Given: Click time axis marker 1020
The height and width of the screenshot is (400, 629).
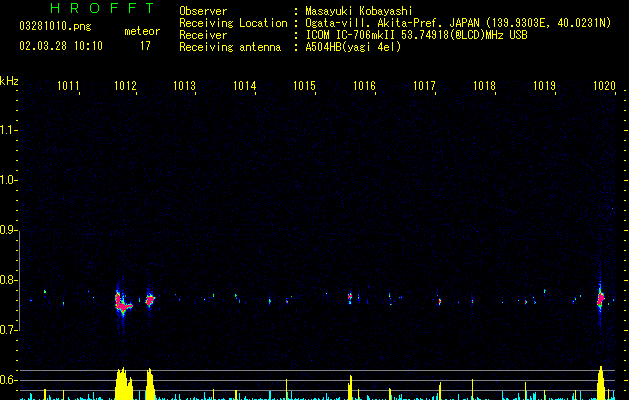Looking at the screenshot, I should coord(605,86).
